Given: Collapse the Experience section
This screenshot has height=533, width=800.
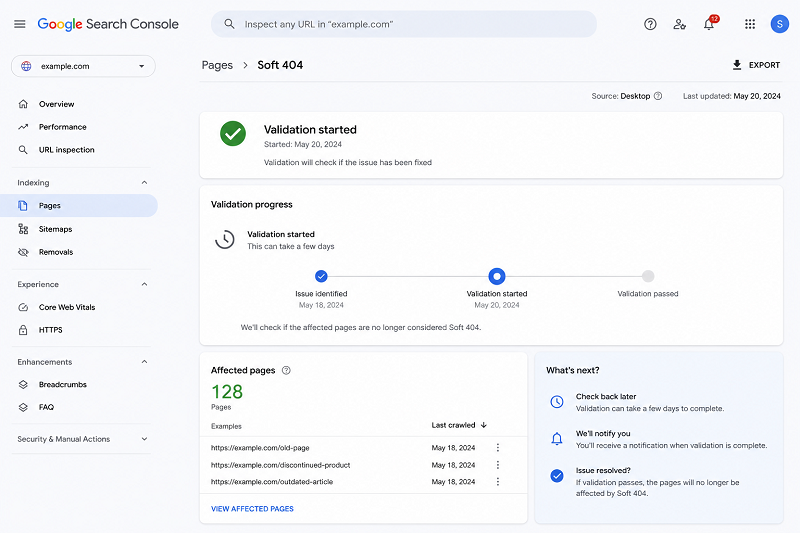Looking at the screenshot, I should click(144, 284).
